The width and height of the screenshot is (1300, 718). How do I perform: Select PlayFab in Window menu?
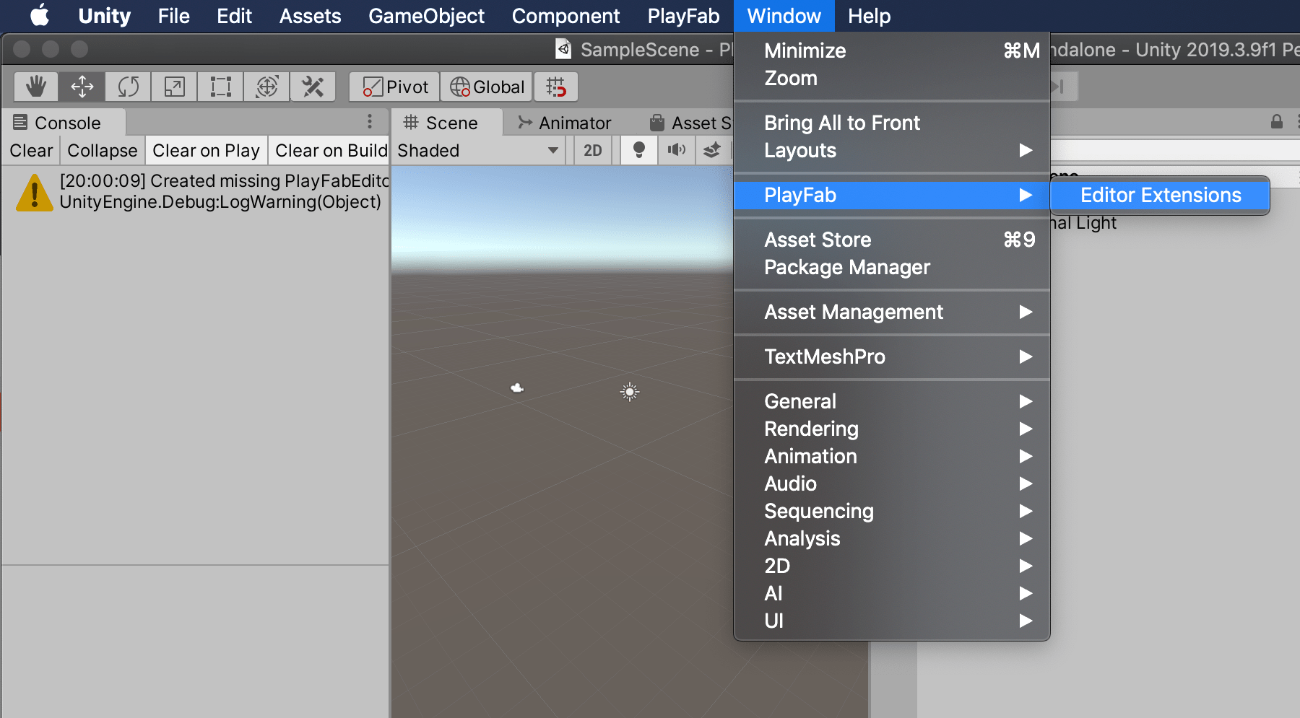pyautogui.click(x=892, y=195)
